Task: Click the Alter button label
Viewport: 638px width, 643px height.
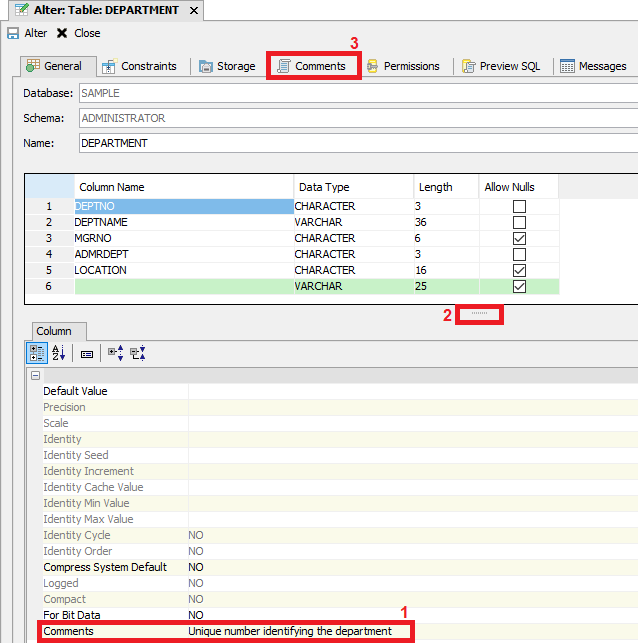Action: pyautogui.click(x=36, y=33)
